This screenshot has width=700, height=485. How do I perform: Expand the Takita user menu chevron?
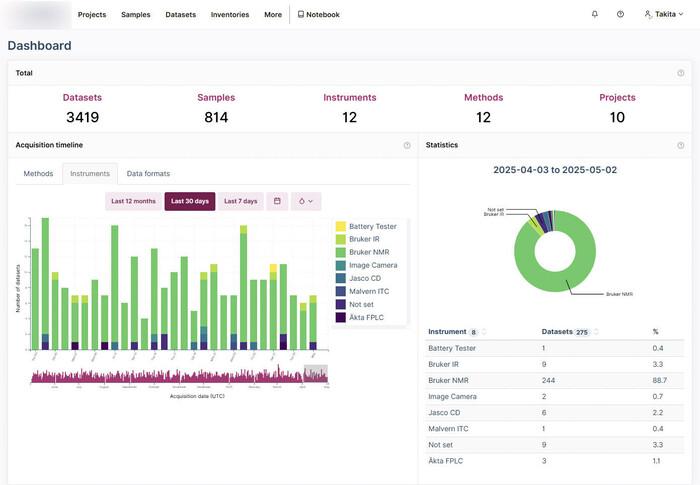(x=681, y=15)
